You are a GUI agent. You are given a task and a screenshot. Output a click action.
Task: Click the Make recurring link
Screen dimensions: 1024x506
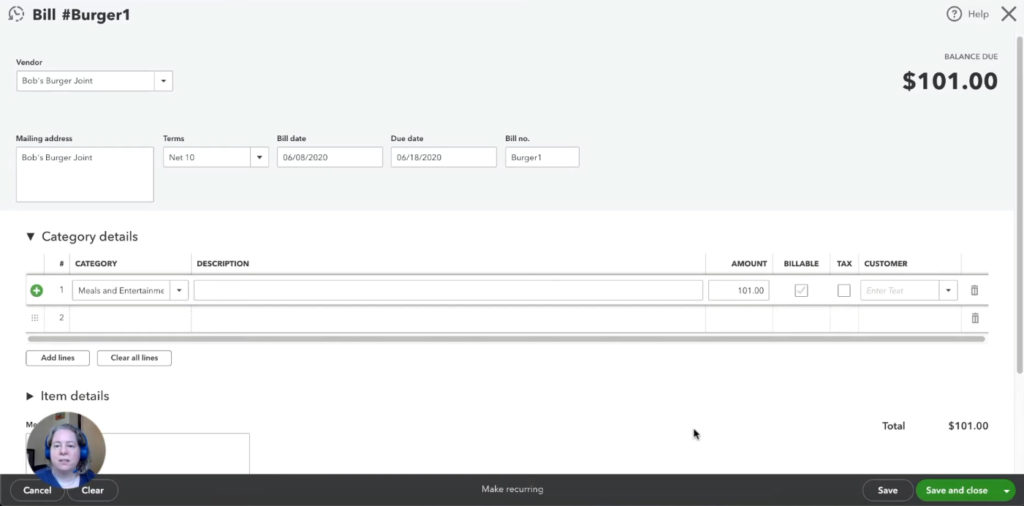(512, 490)
